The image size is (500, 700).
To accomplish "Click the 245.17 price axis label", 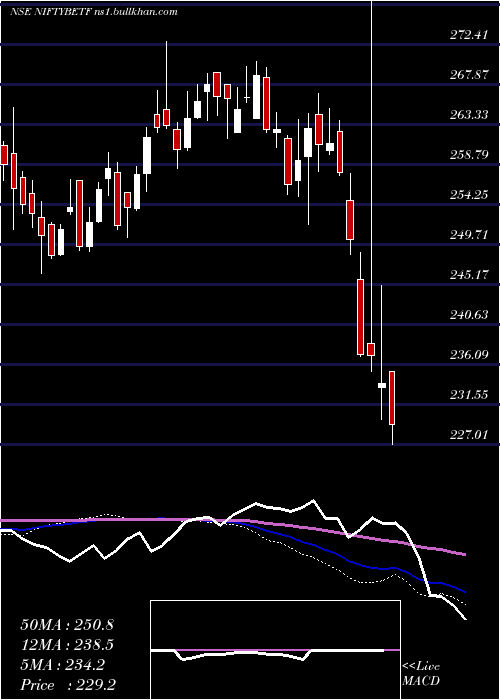I will pos(468,275).
